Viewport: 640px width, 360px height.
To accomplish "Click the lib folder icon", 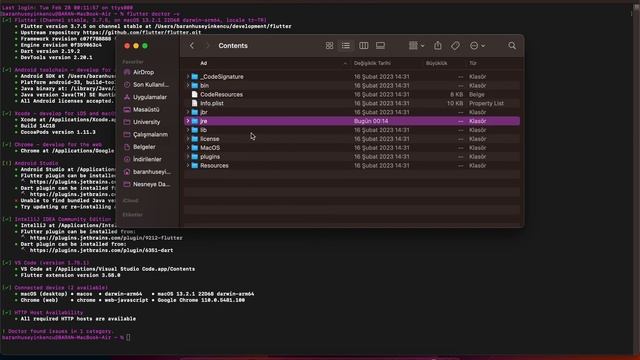I will click(195, 130).
